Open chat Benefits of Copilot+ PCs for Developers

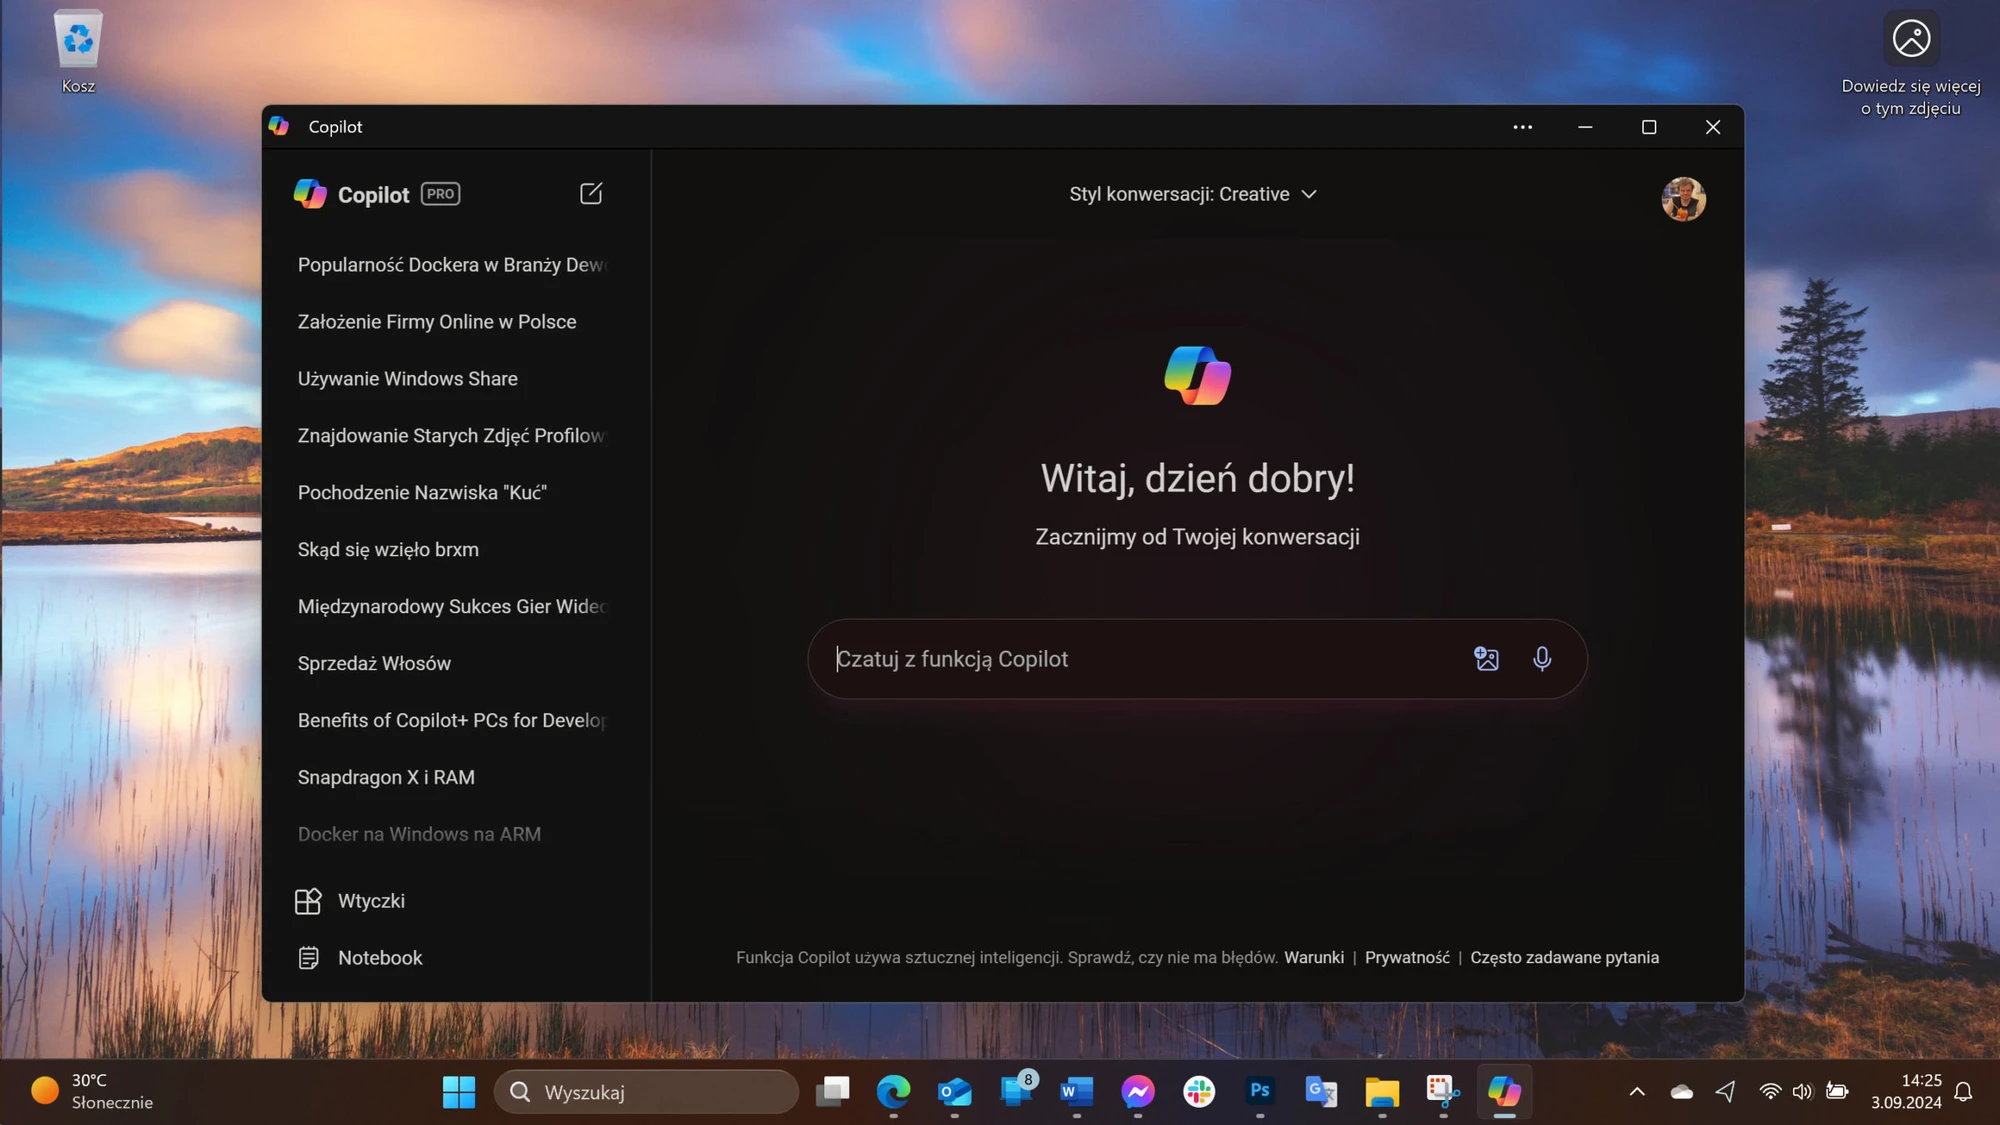452,721
